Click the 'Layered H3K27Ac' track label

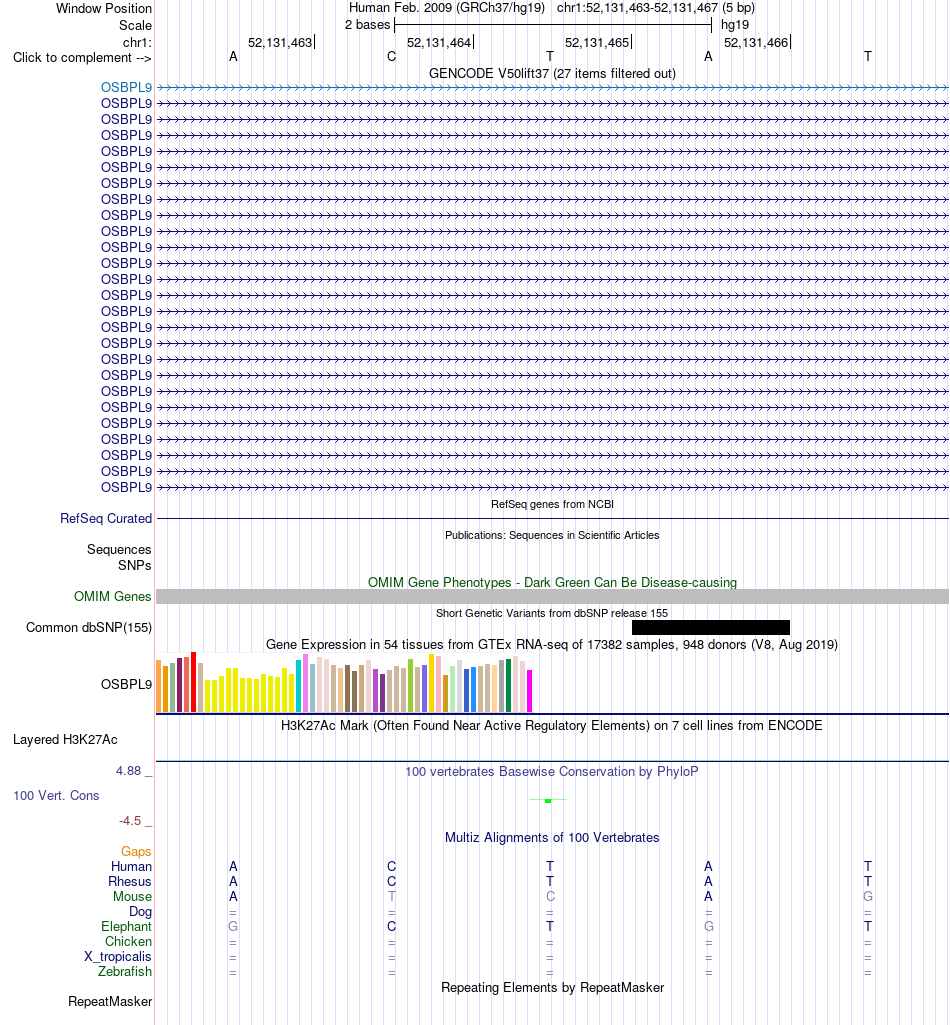(65, 740)
